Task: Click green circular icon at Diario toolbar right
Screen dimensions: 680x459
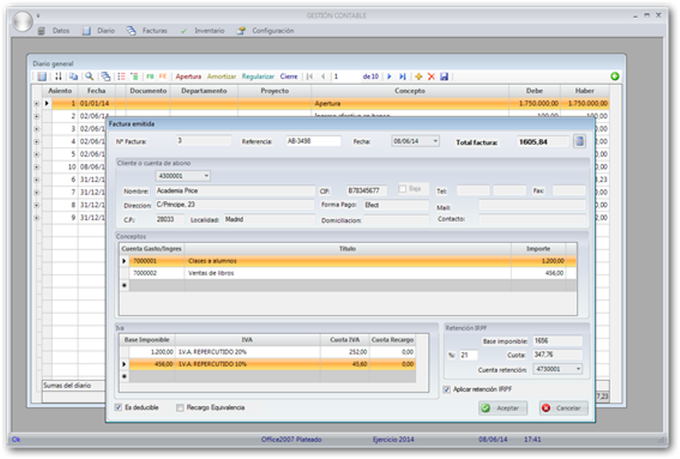Action: point(615,76)
